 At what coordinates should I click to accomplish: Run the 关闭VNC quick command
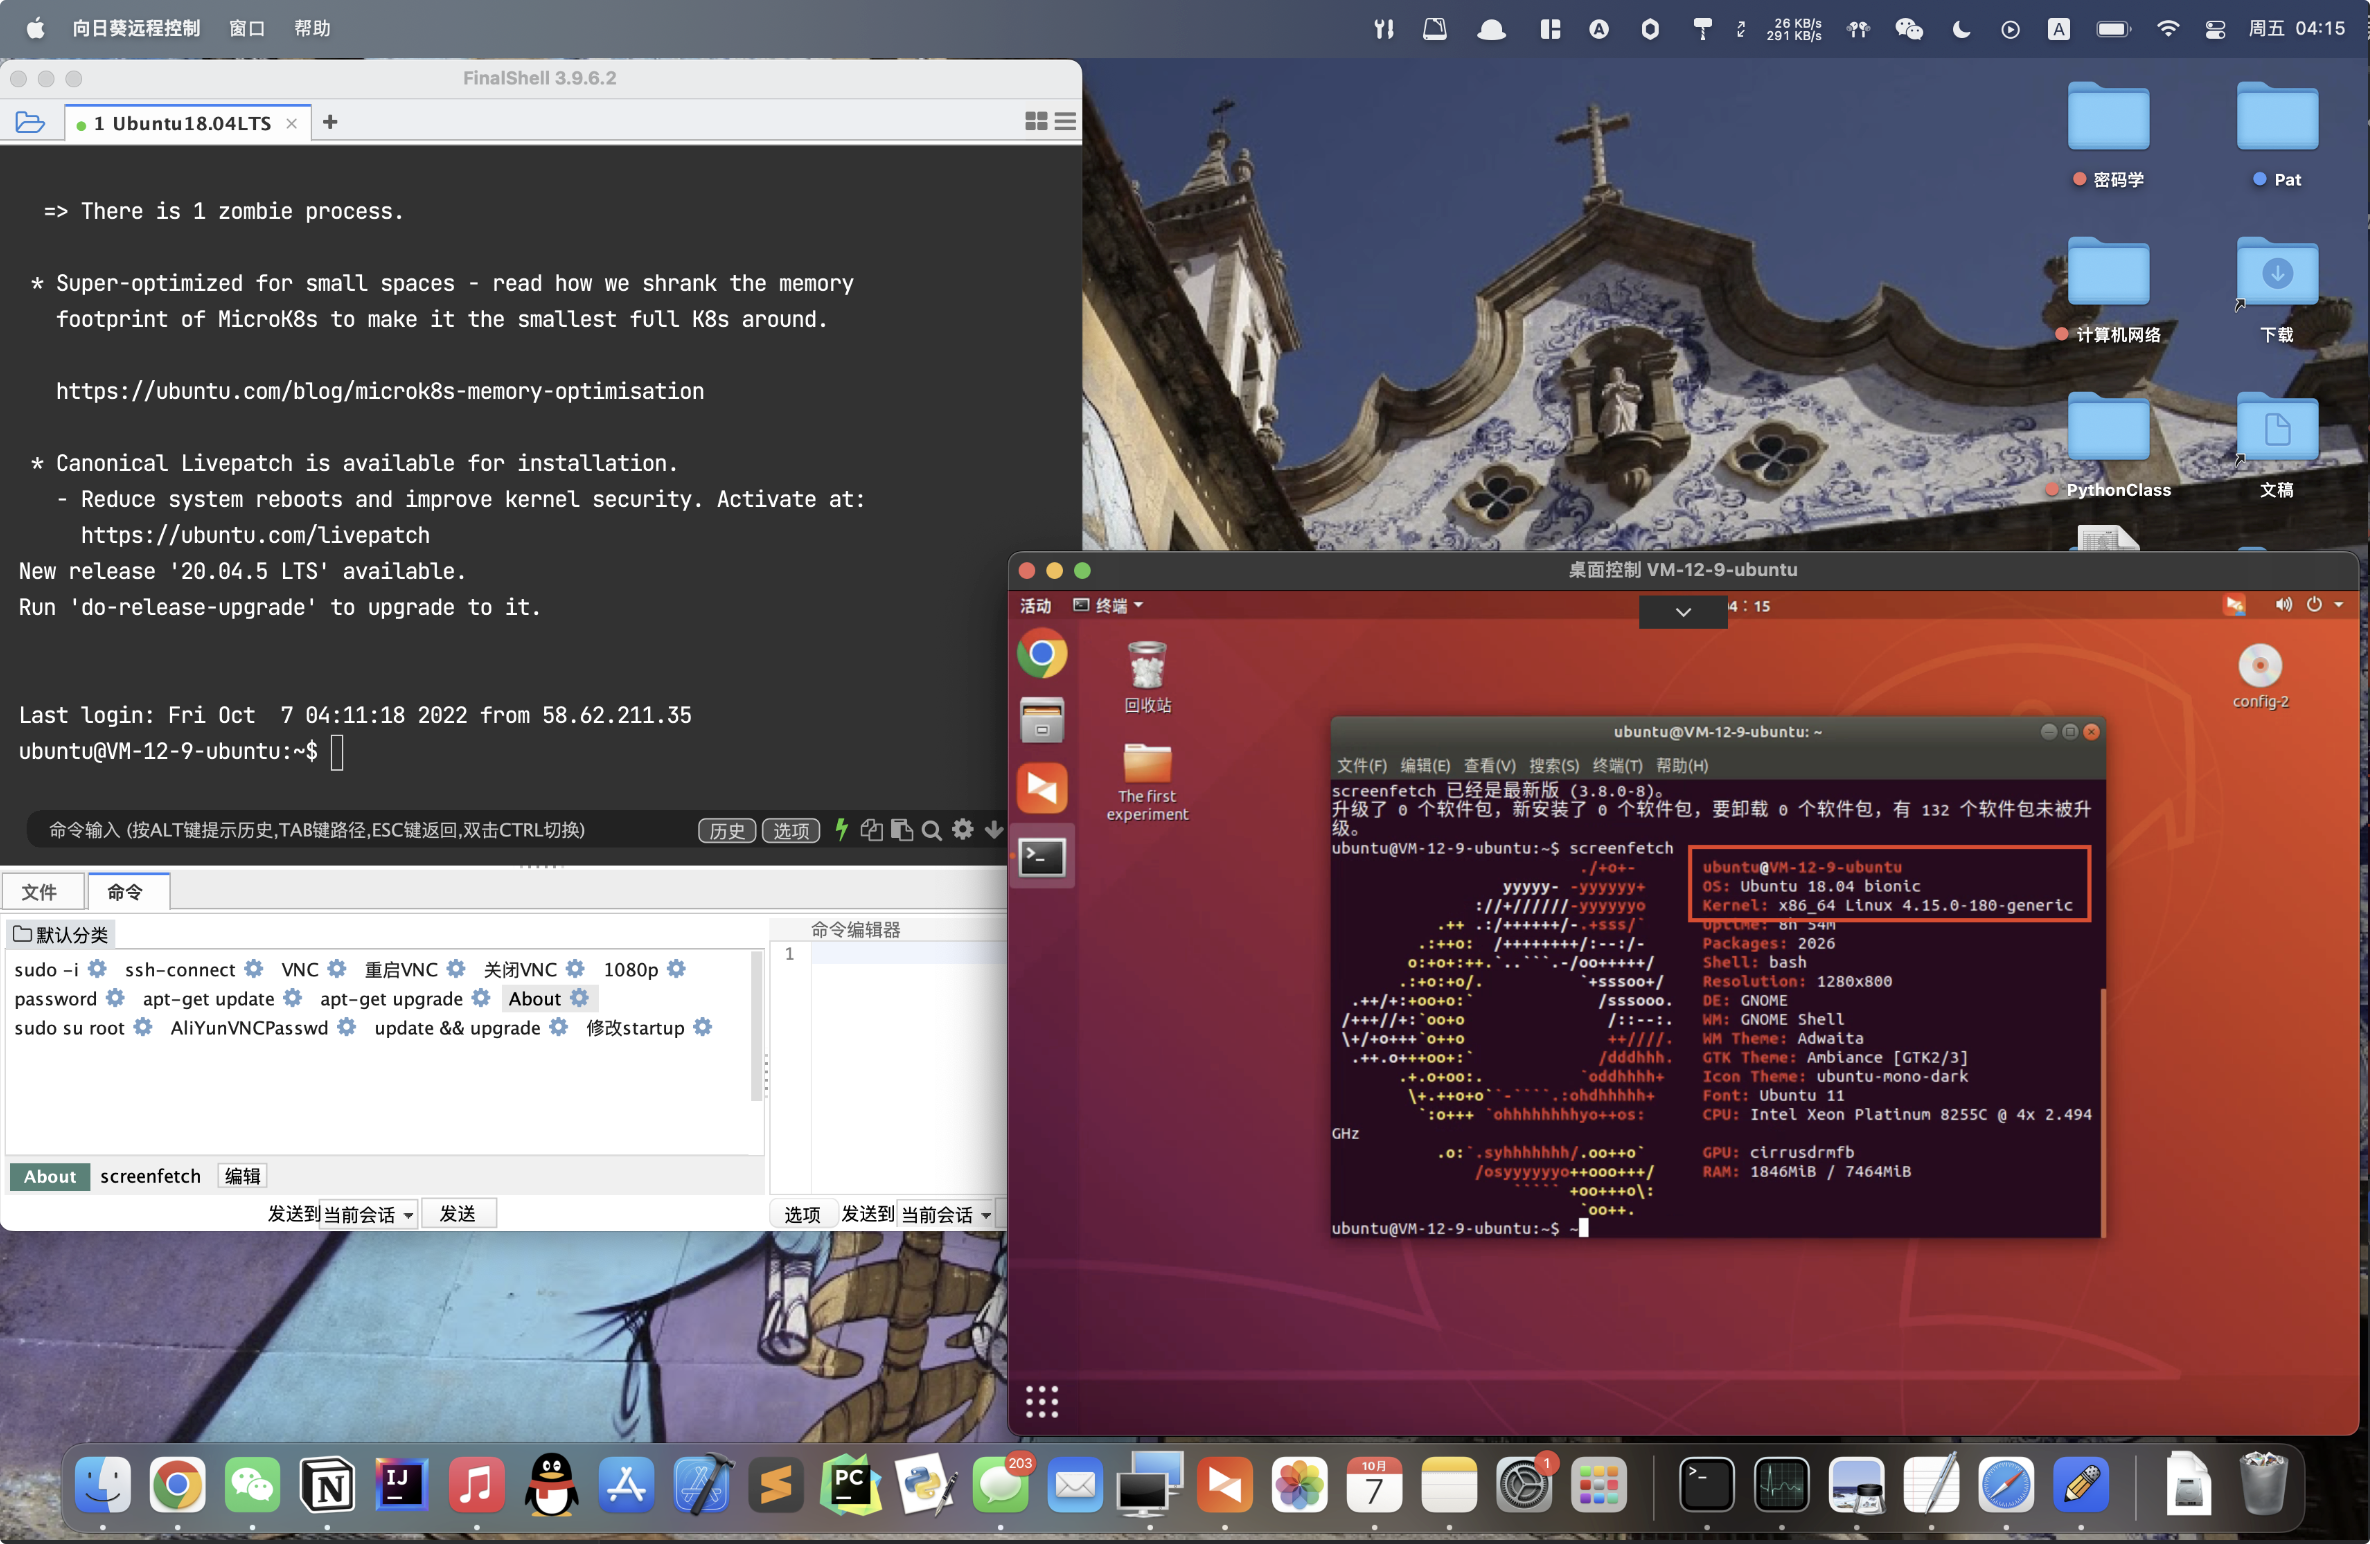click(520, 969)
